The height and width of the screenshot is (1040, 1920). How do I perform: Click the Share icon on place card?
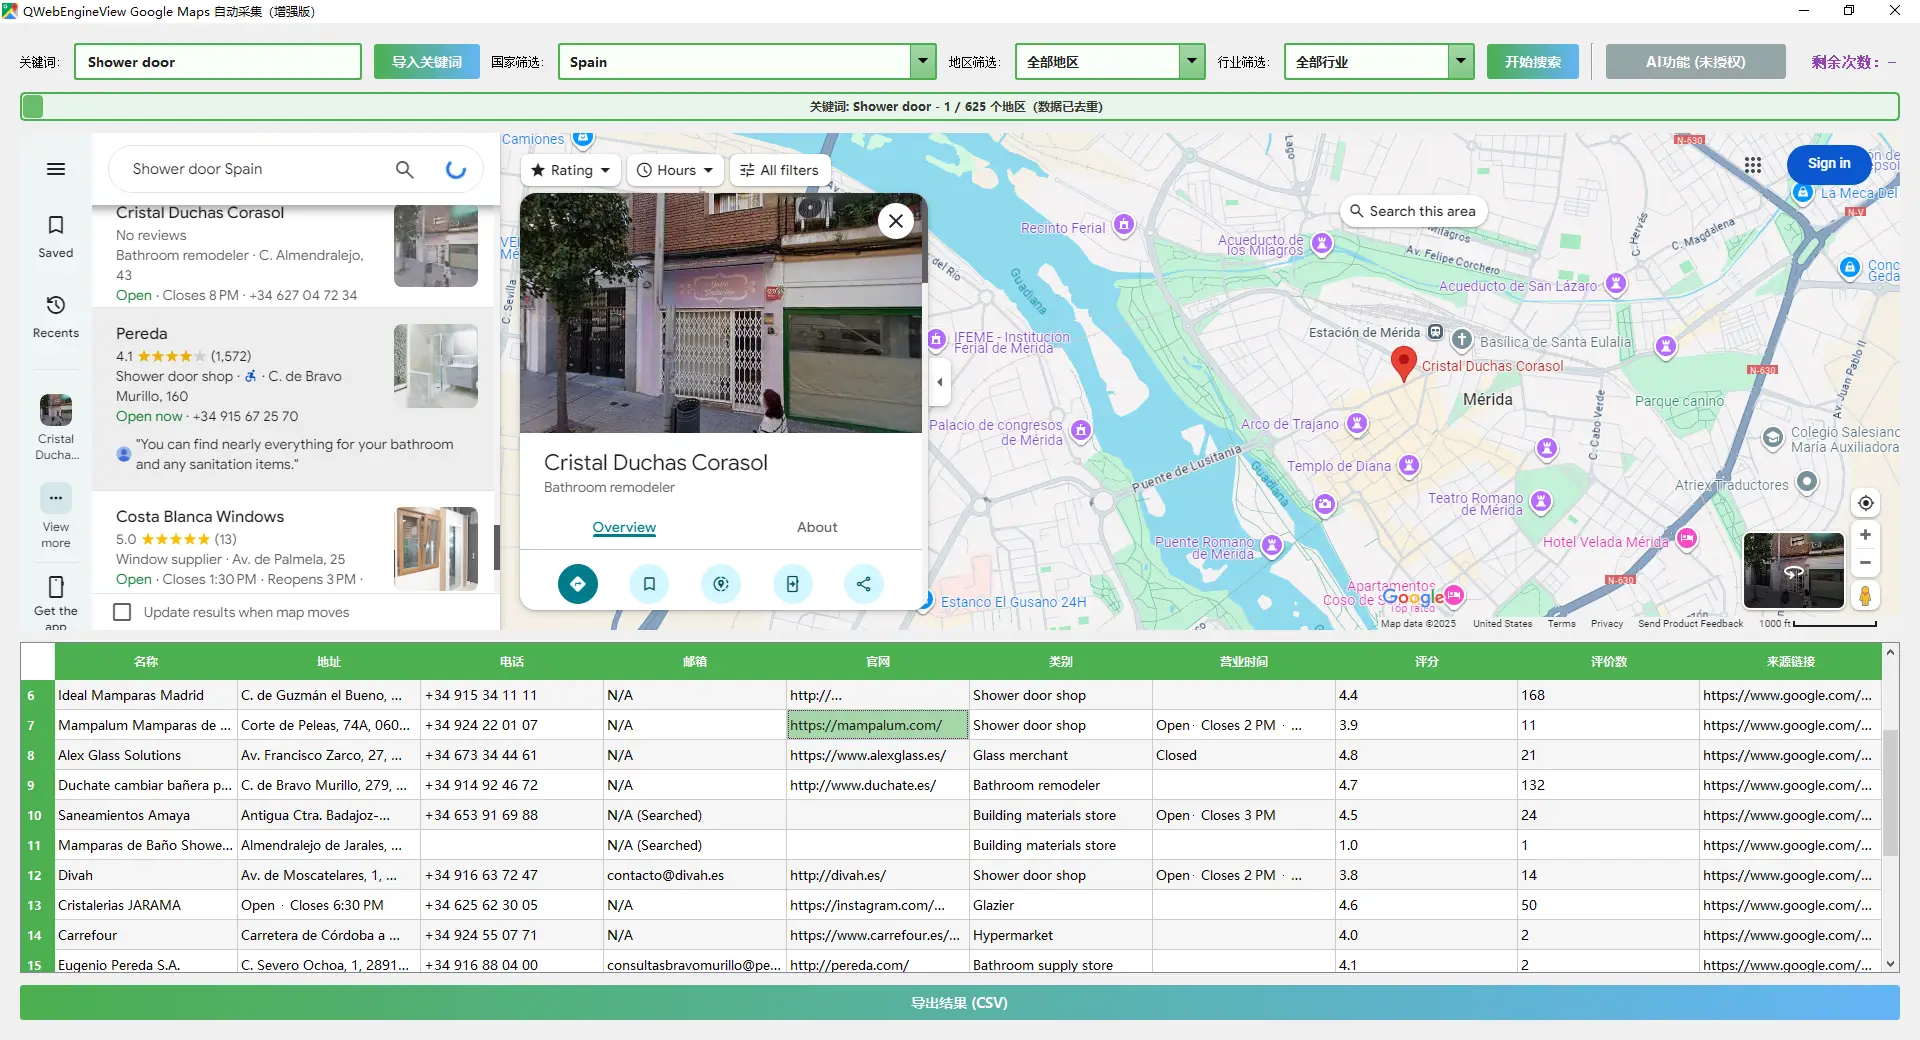click(864, 584)
